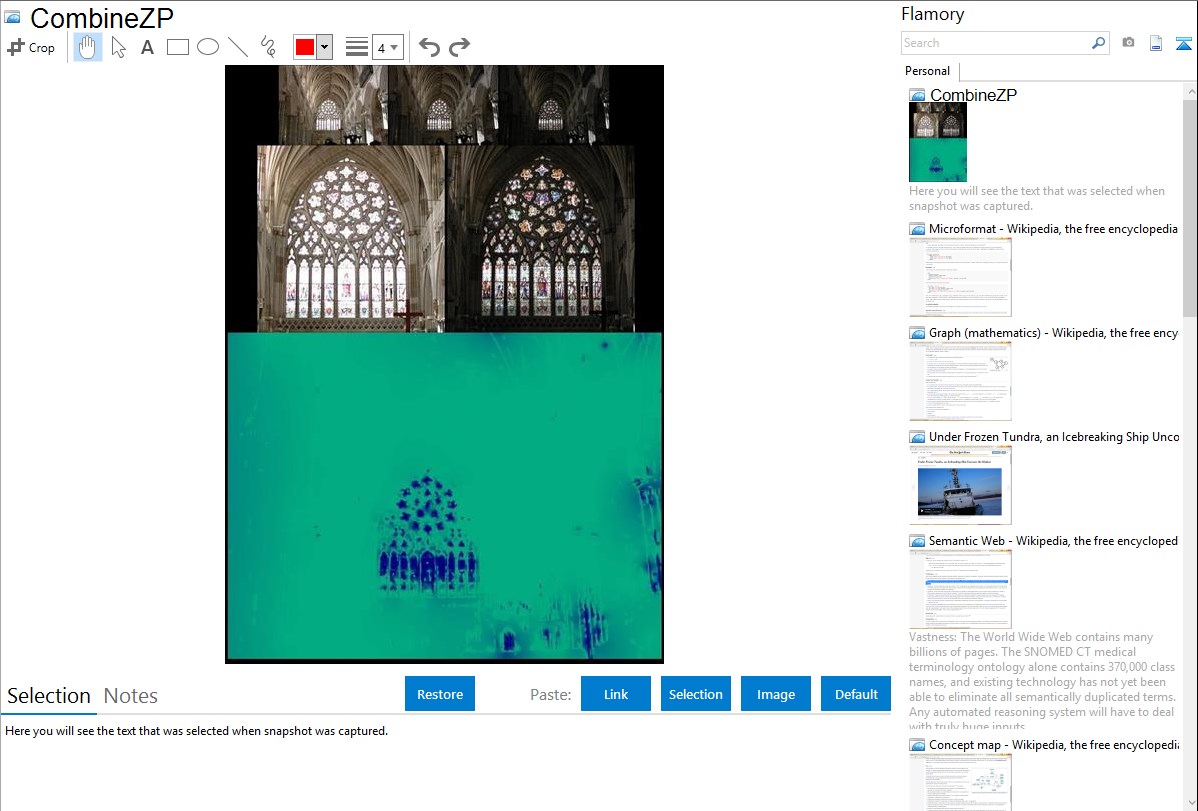Click the selected text description line
The image size is (1198, 811).
point(196,731)
